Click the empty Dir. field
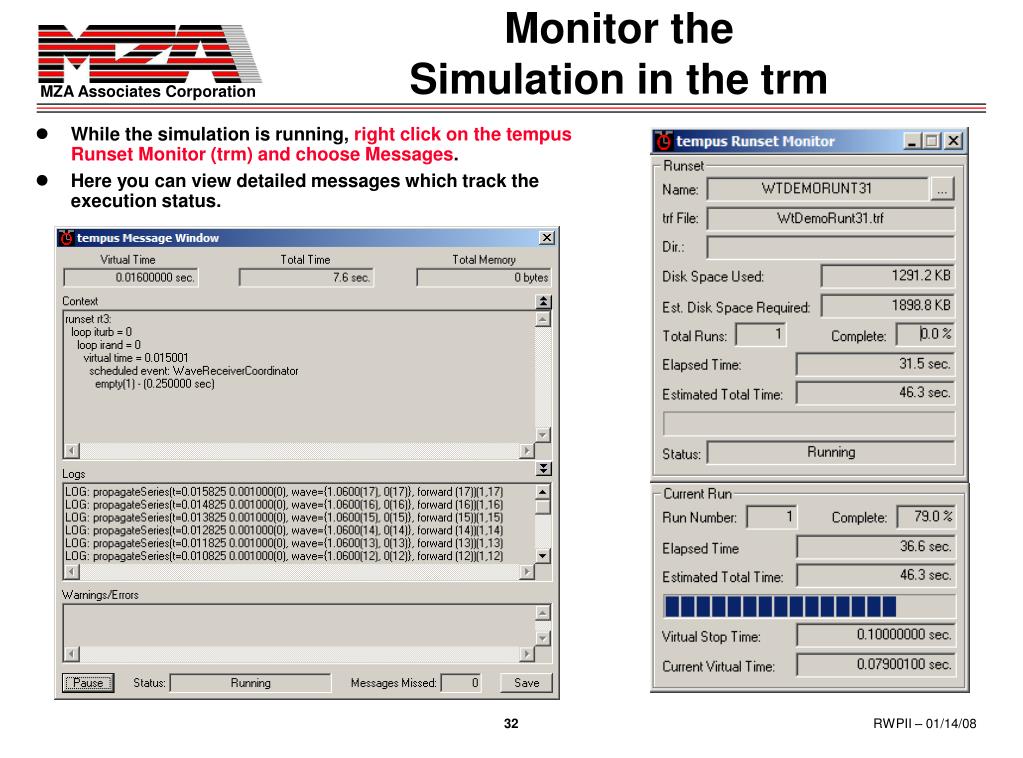 pos(831,248)
